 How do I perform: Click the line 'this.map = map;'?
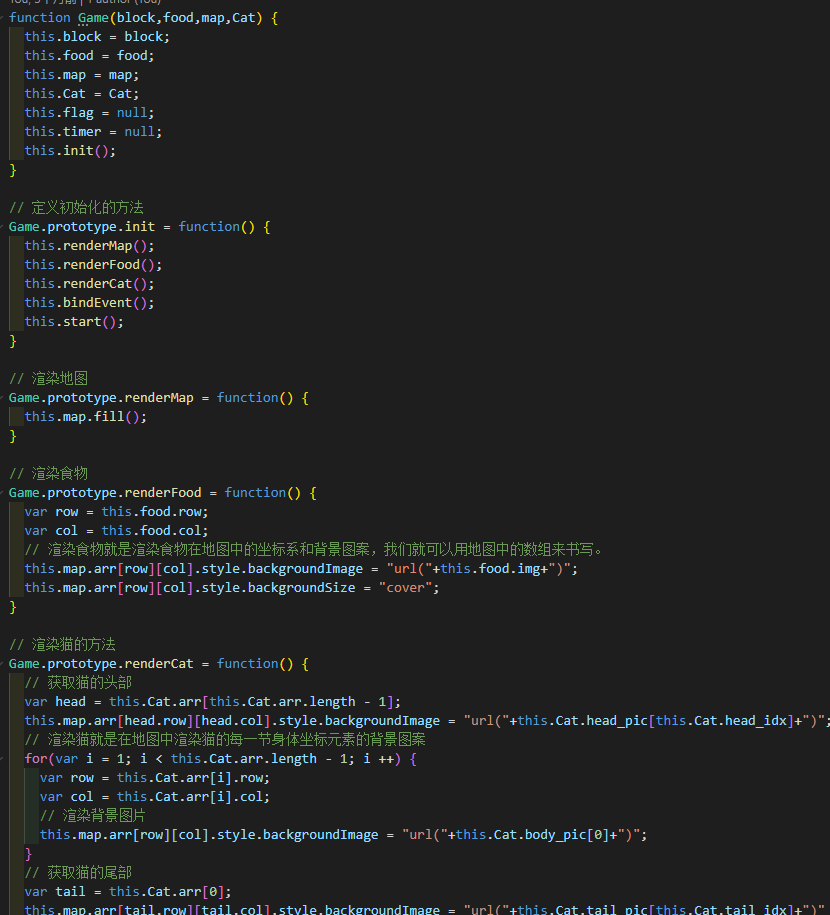(82, 75)
